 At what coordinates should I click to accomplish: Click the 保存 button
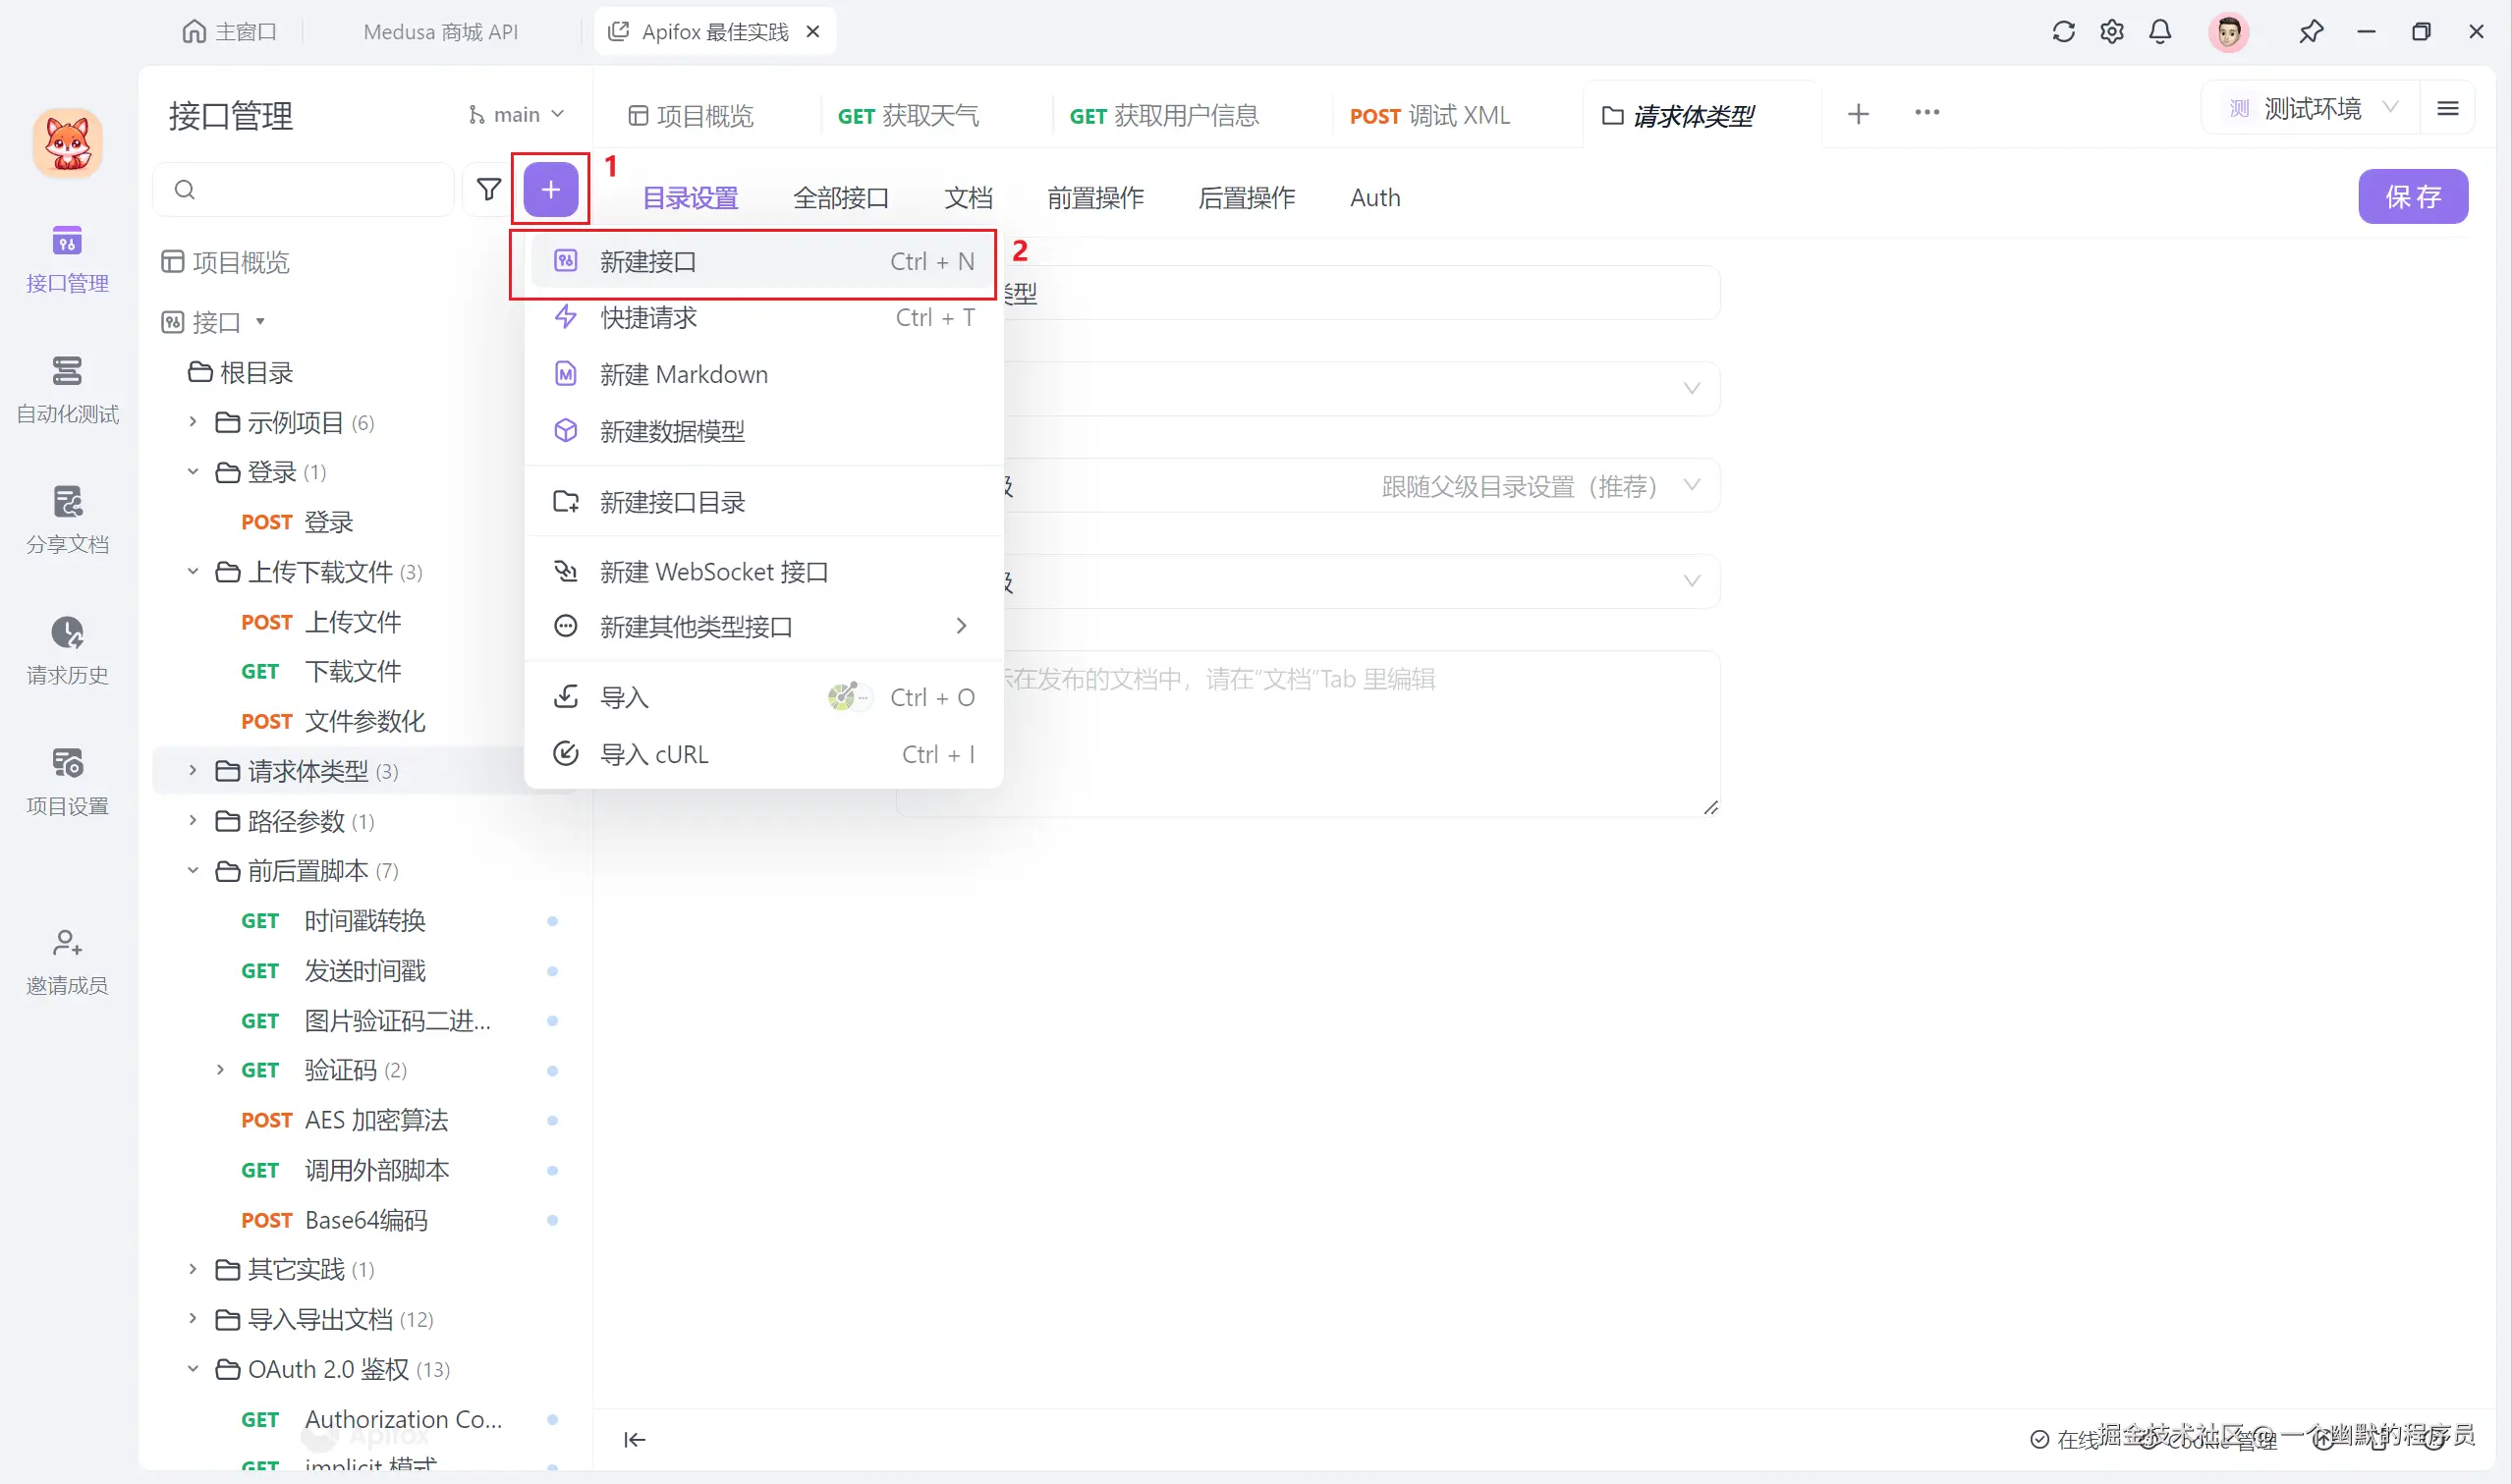[x=2413, y=196]
